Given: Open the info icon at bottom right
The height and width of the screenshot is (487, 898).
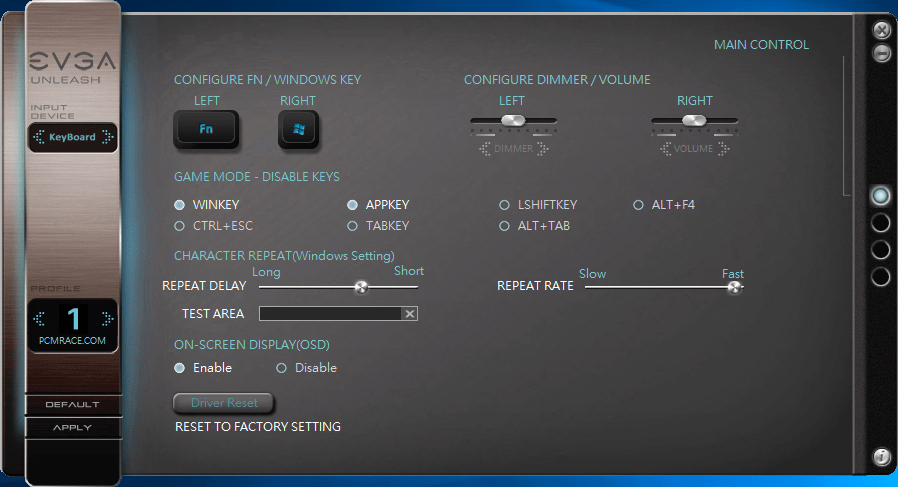Looking at the screenshot, I should click(881, 457).
